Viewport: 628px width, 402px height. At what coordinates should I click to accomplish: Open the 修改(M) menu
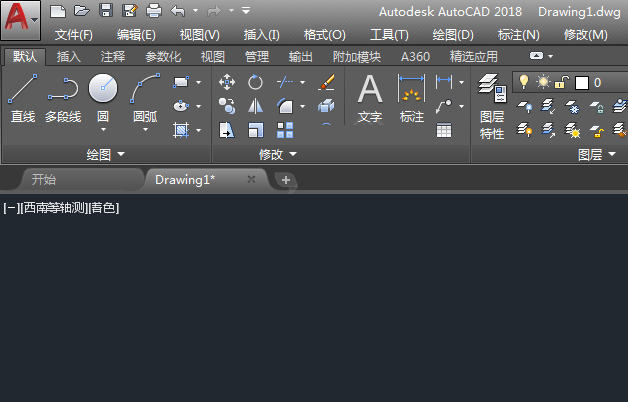[x=586, y=35]
